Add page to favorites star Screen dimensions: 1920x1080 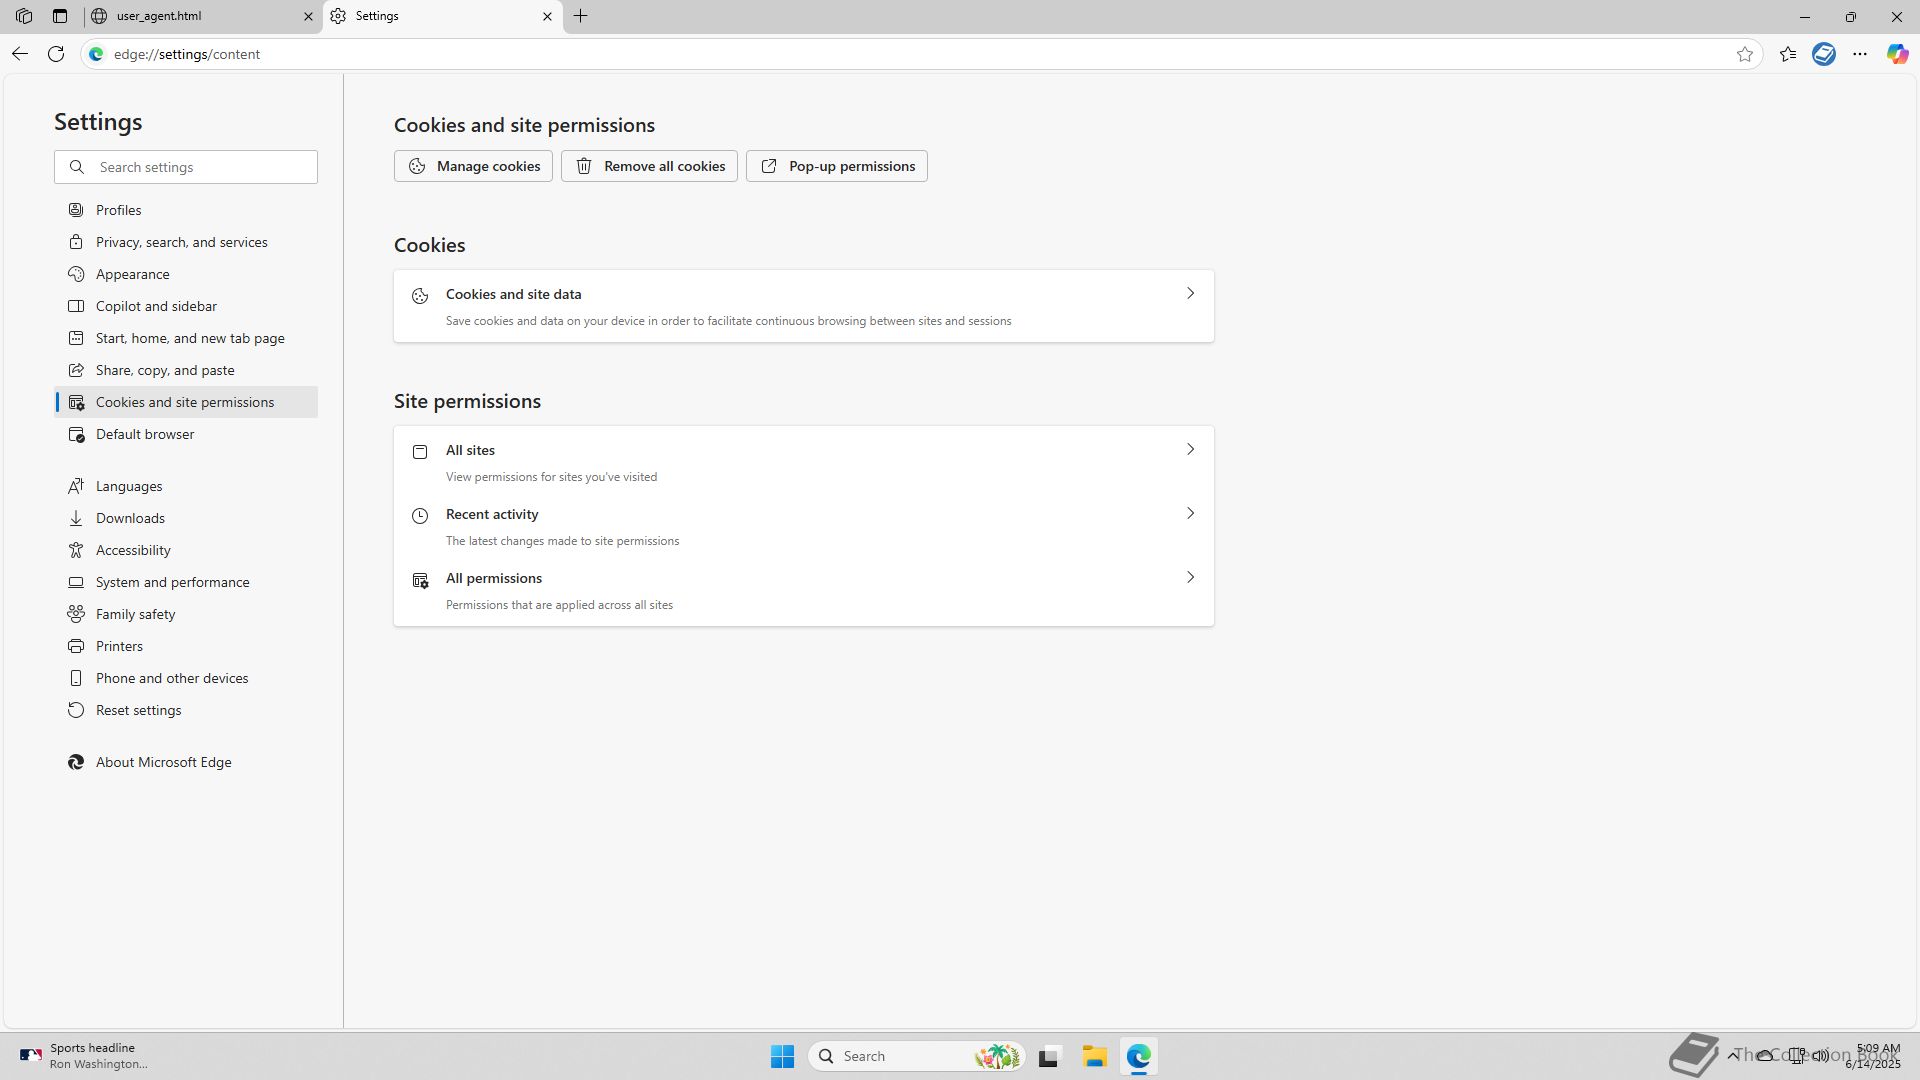coord(1745,54)
